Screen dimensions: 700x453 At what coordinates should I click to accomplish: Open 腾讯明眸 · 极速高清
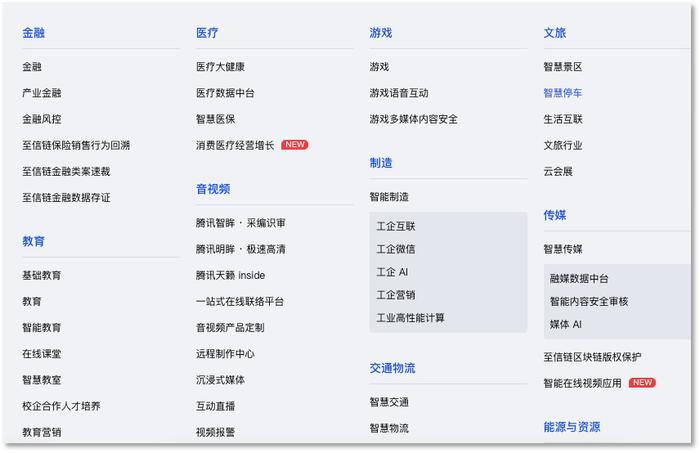(240, 249)
